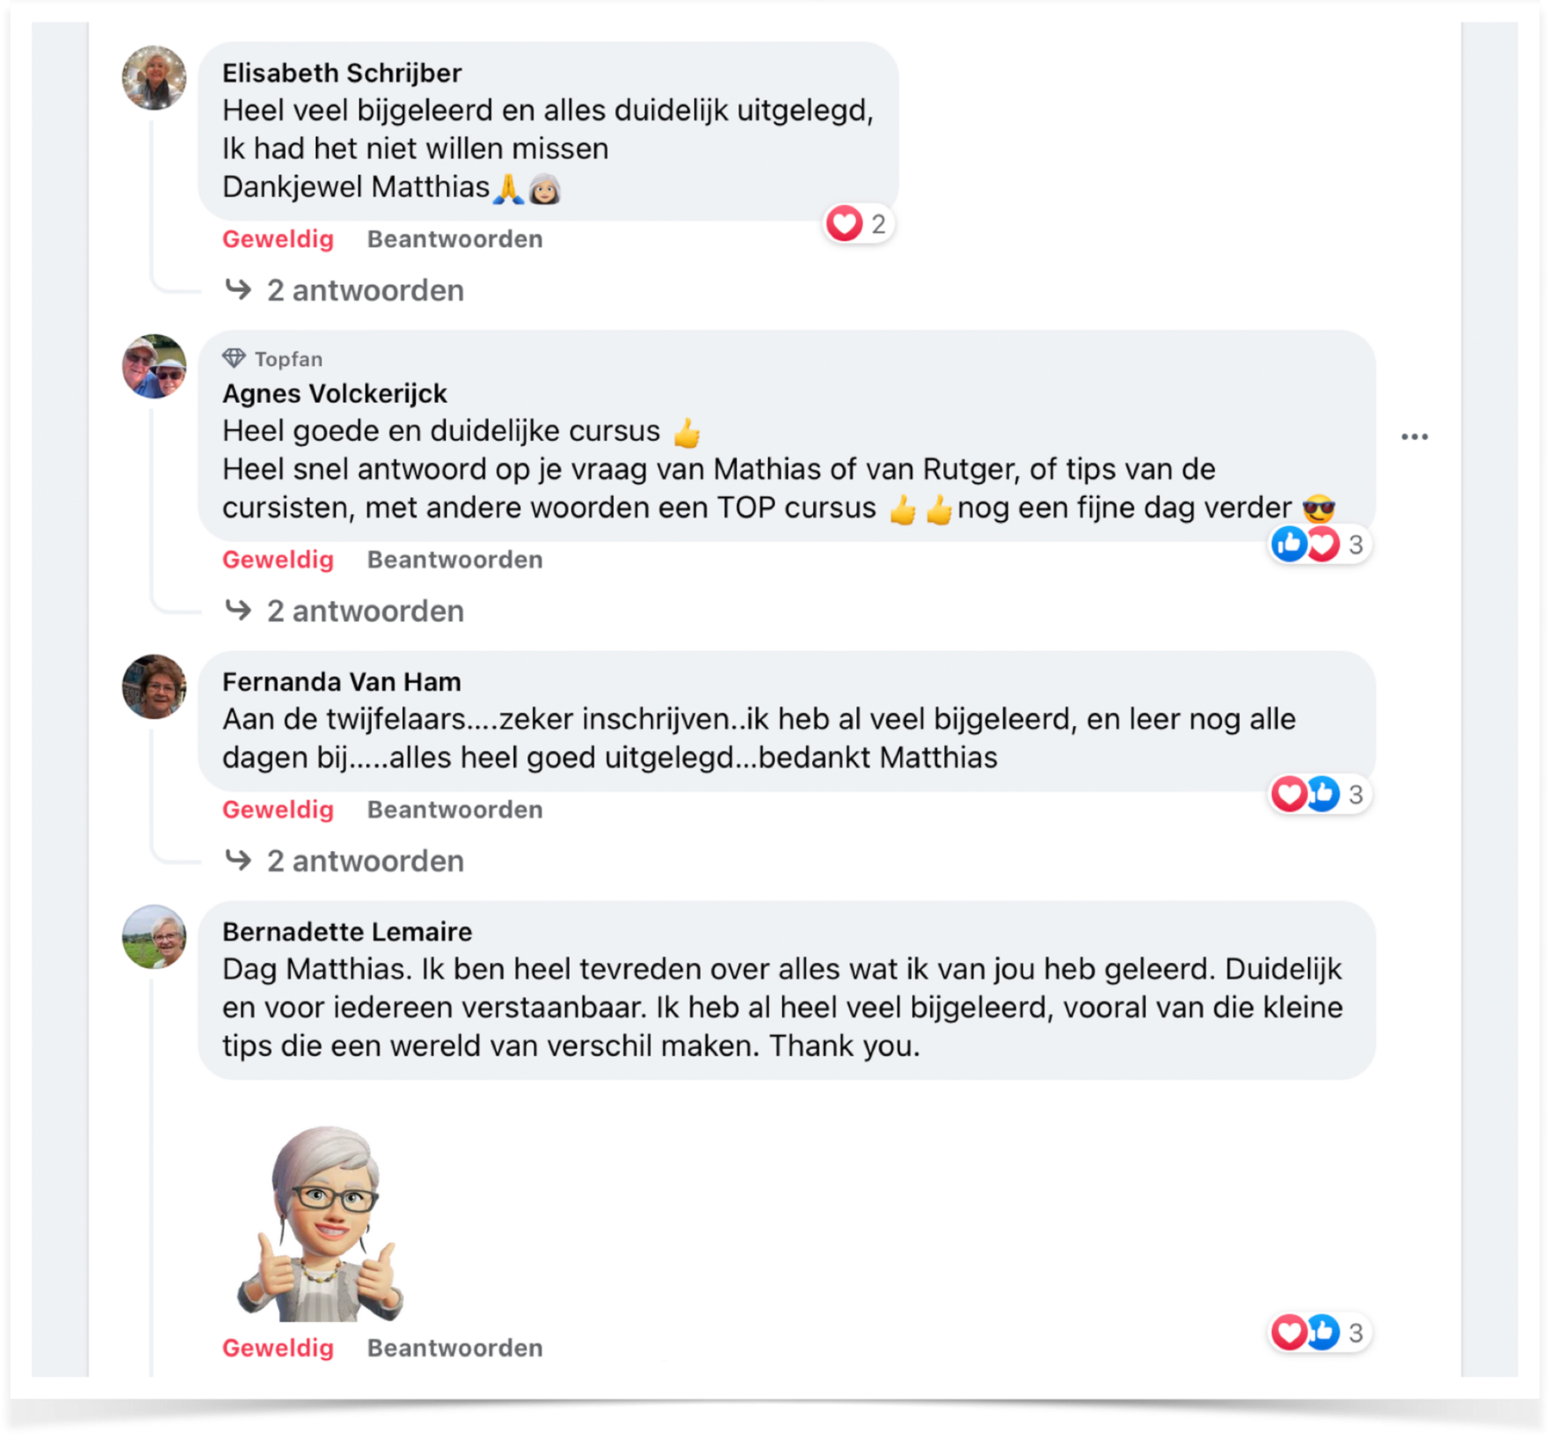This screenshot has height=1440, width=1550.
Task: Click Beantwoorden under Bernadette's comment
Action: pos(455,1348)
